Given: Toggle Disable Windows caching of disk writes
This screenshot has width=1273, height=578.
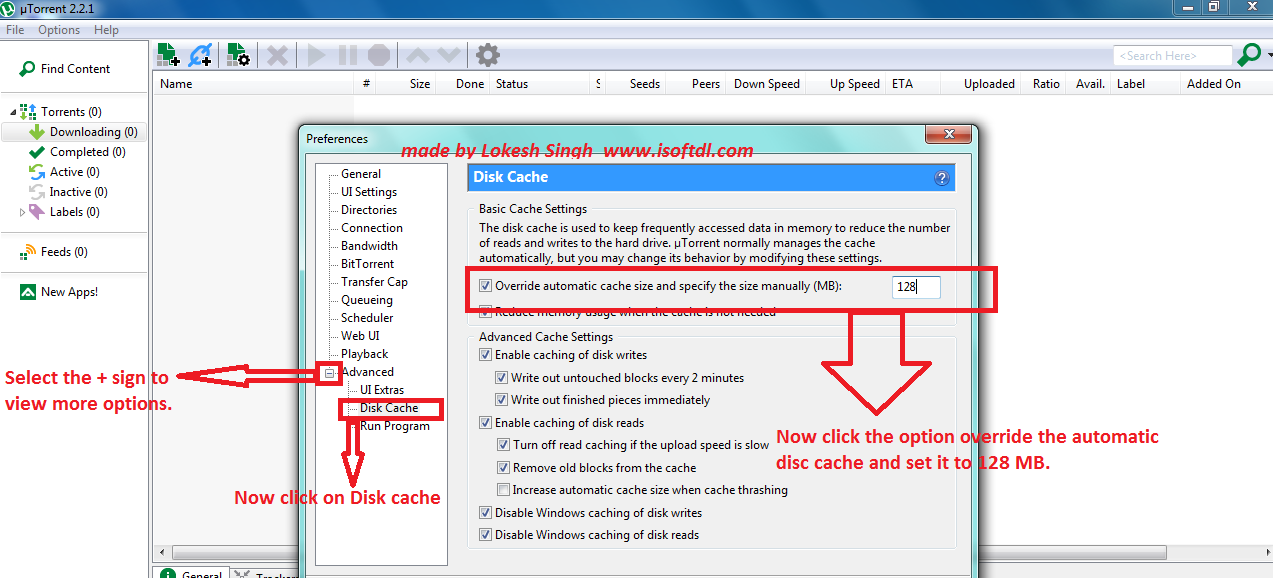Looking at the screenshot, I should point(486,513).
